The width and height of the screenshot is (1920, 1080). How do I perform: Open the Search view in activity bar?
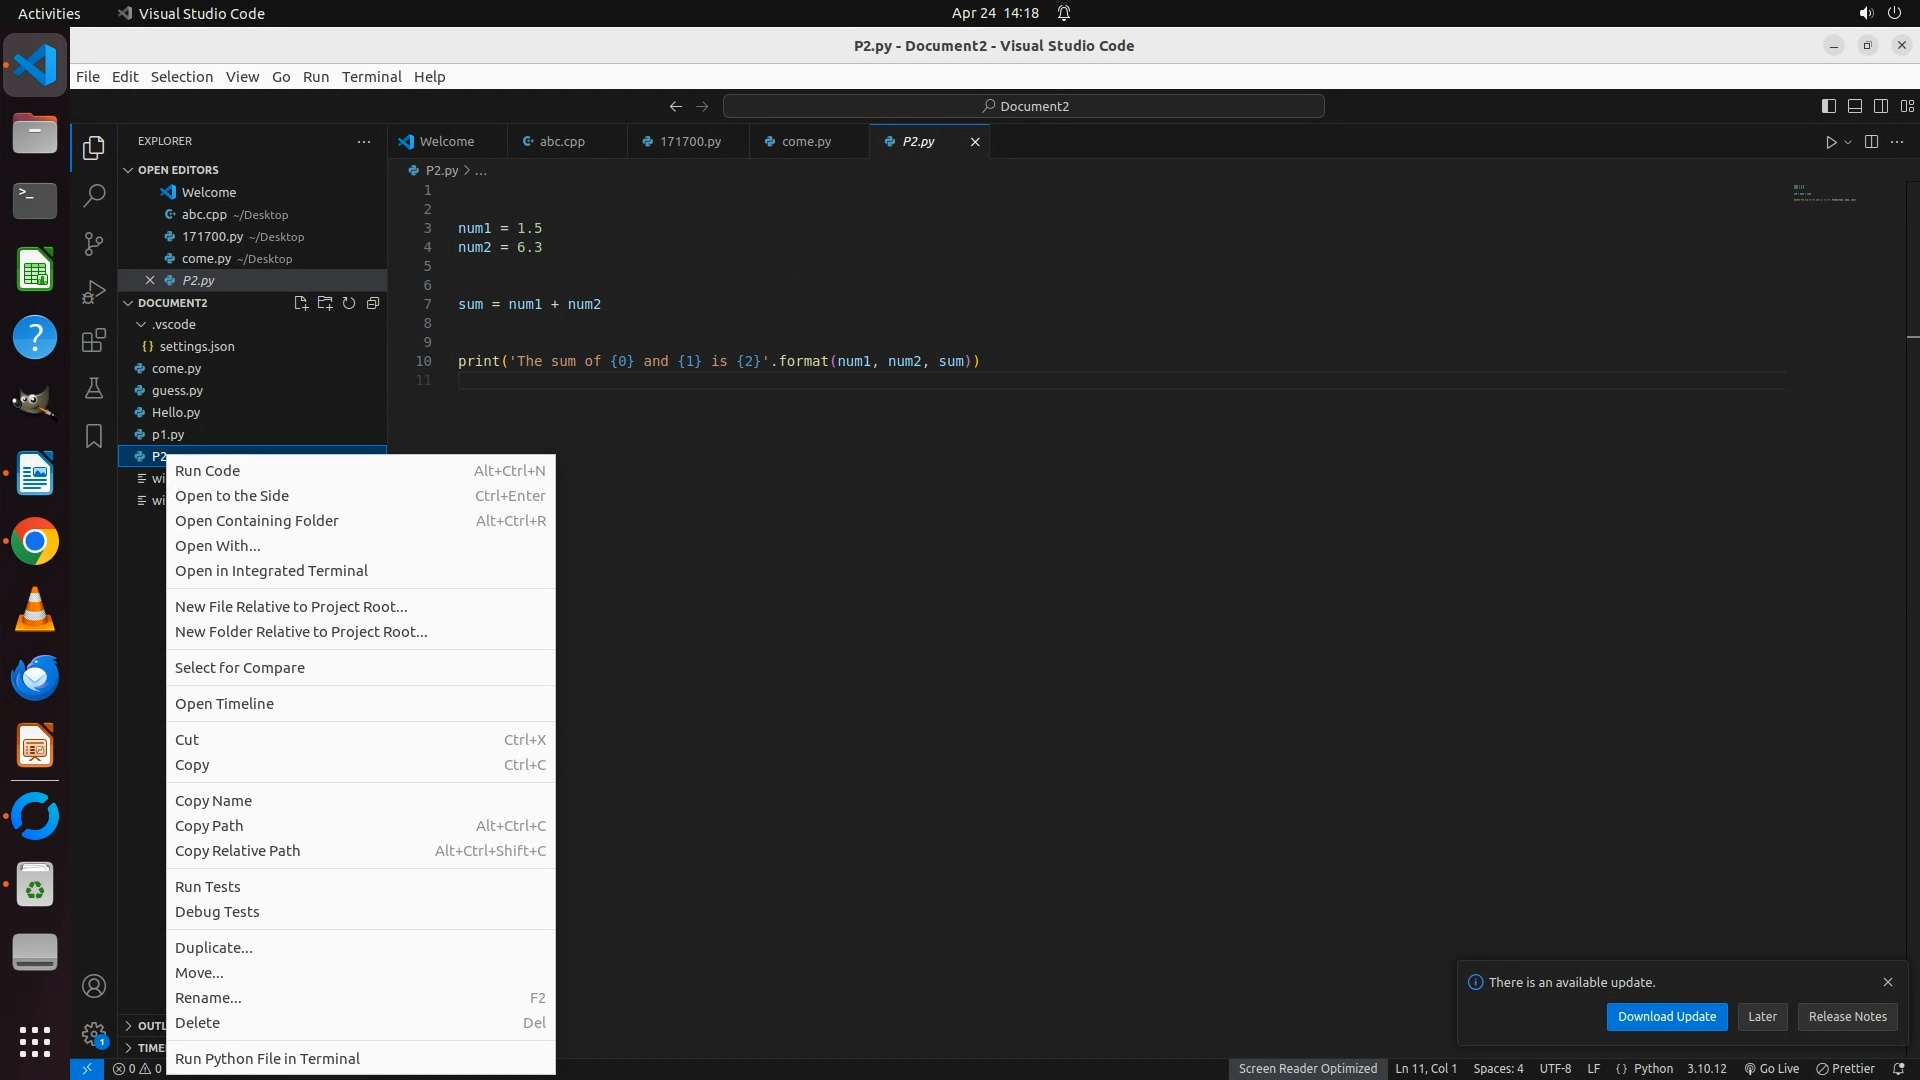pyautogui.click(x=94, y=196)
